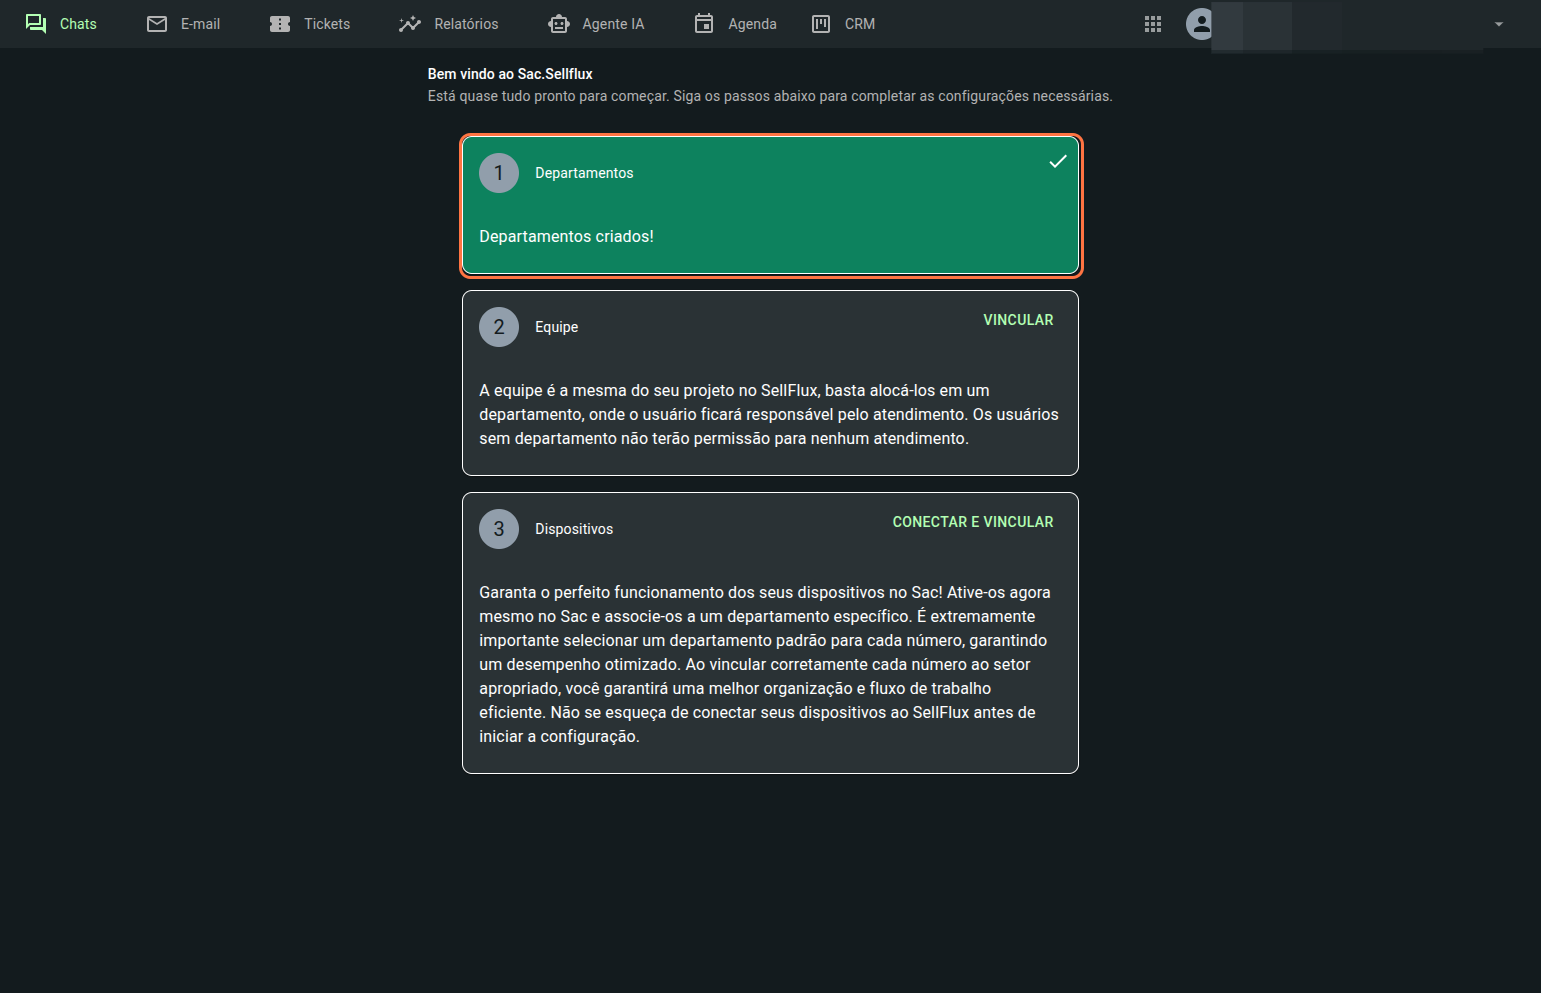The image size is (1541, 993).
Task: Open the apps grid menu
Action: 1153,24
